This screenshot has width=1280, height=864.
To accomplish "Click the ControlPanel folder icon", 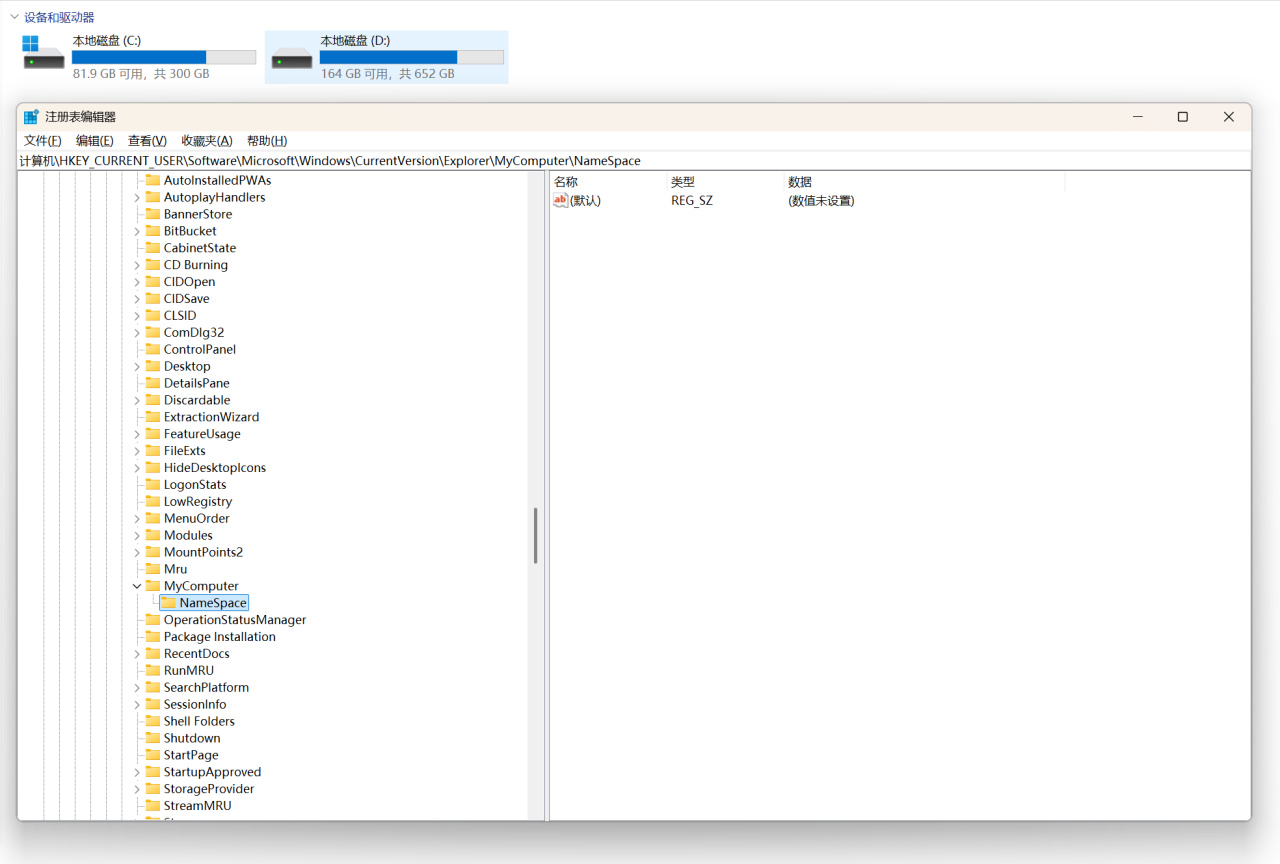I will point(153,349).
